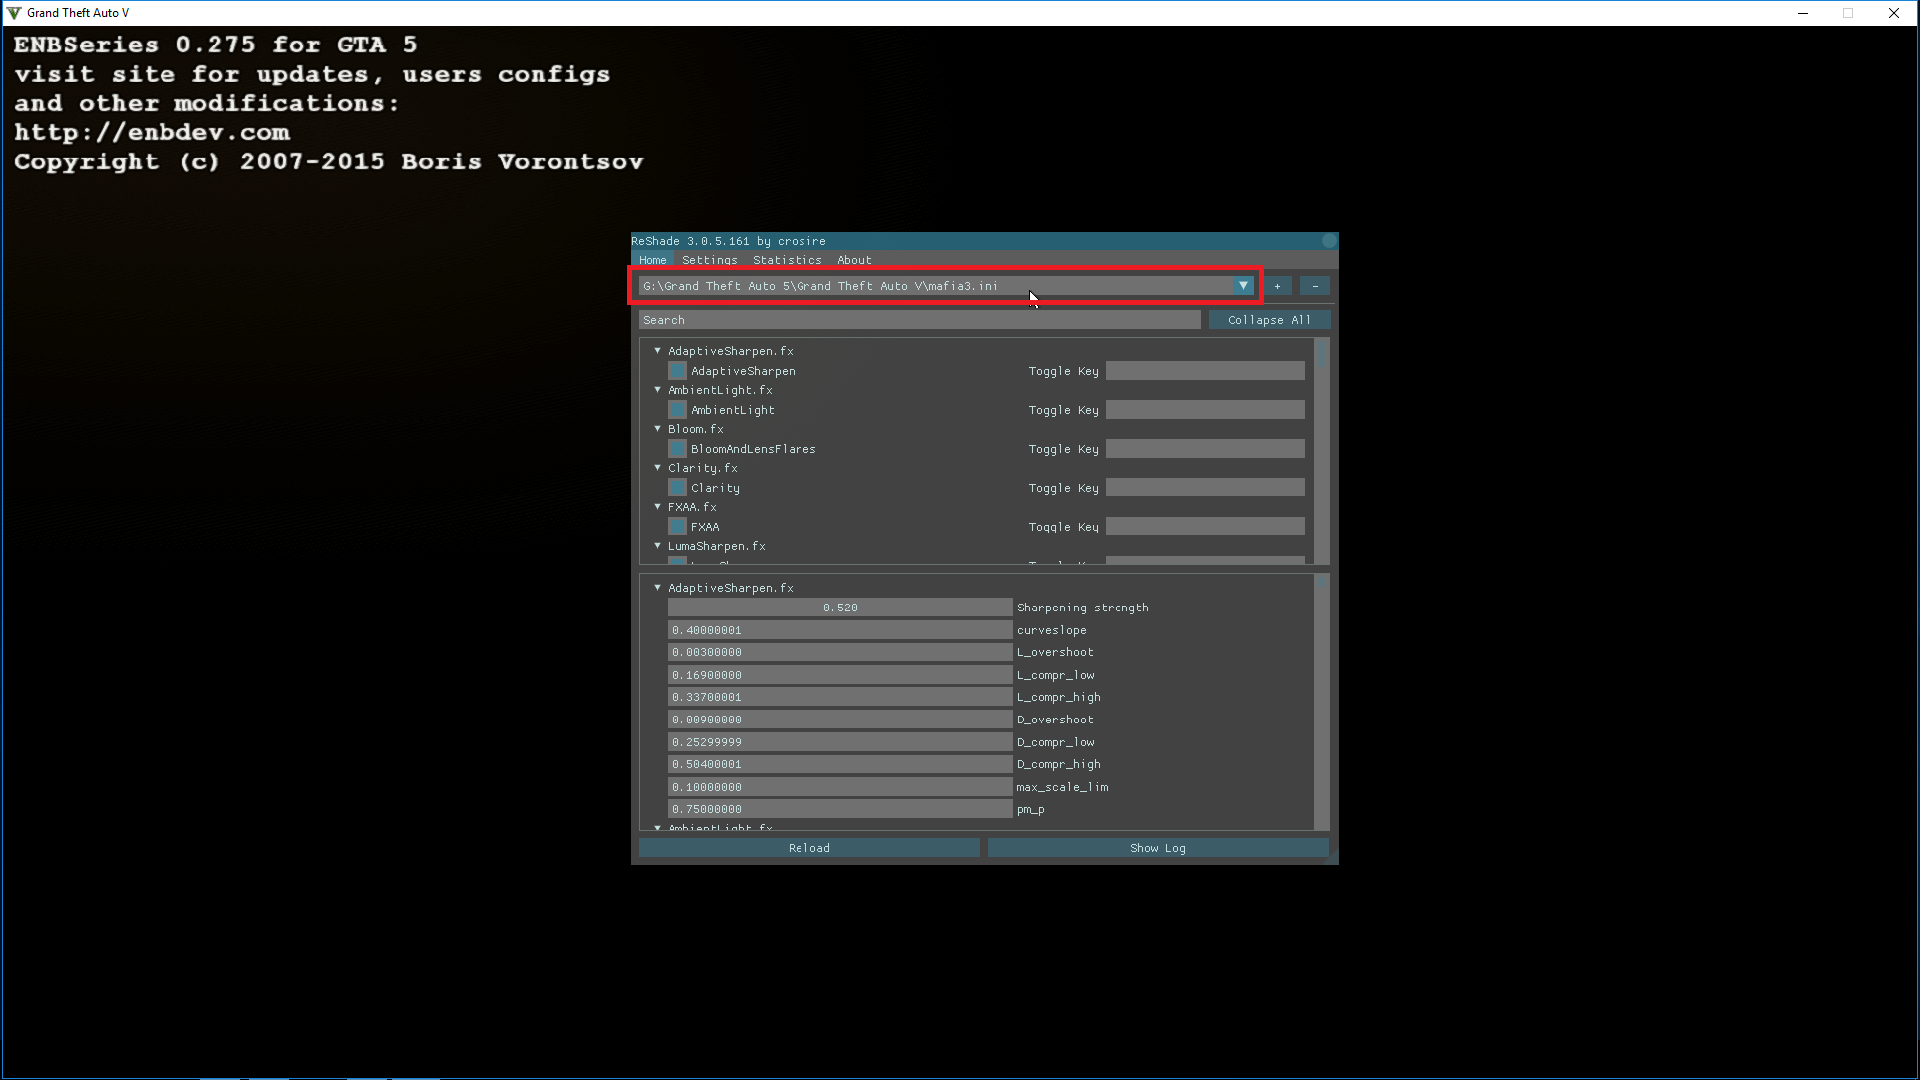Collapse the Clarity.fx tree node
Screen dimensions: 1920x1080
658,468
